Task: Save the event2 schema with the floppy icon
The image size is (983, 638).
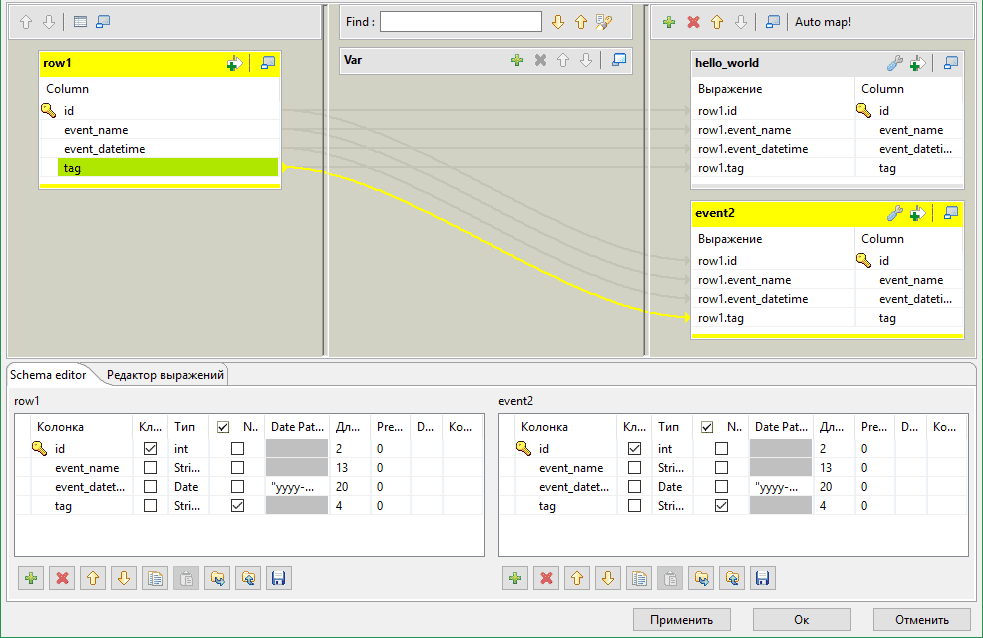Action: [763, 578]
